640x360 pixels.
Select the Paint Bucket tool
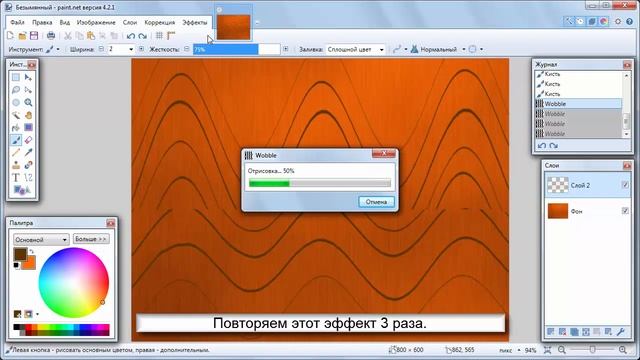click(x=16, y=128)
